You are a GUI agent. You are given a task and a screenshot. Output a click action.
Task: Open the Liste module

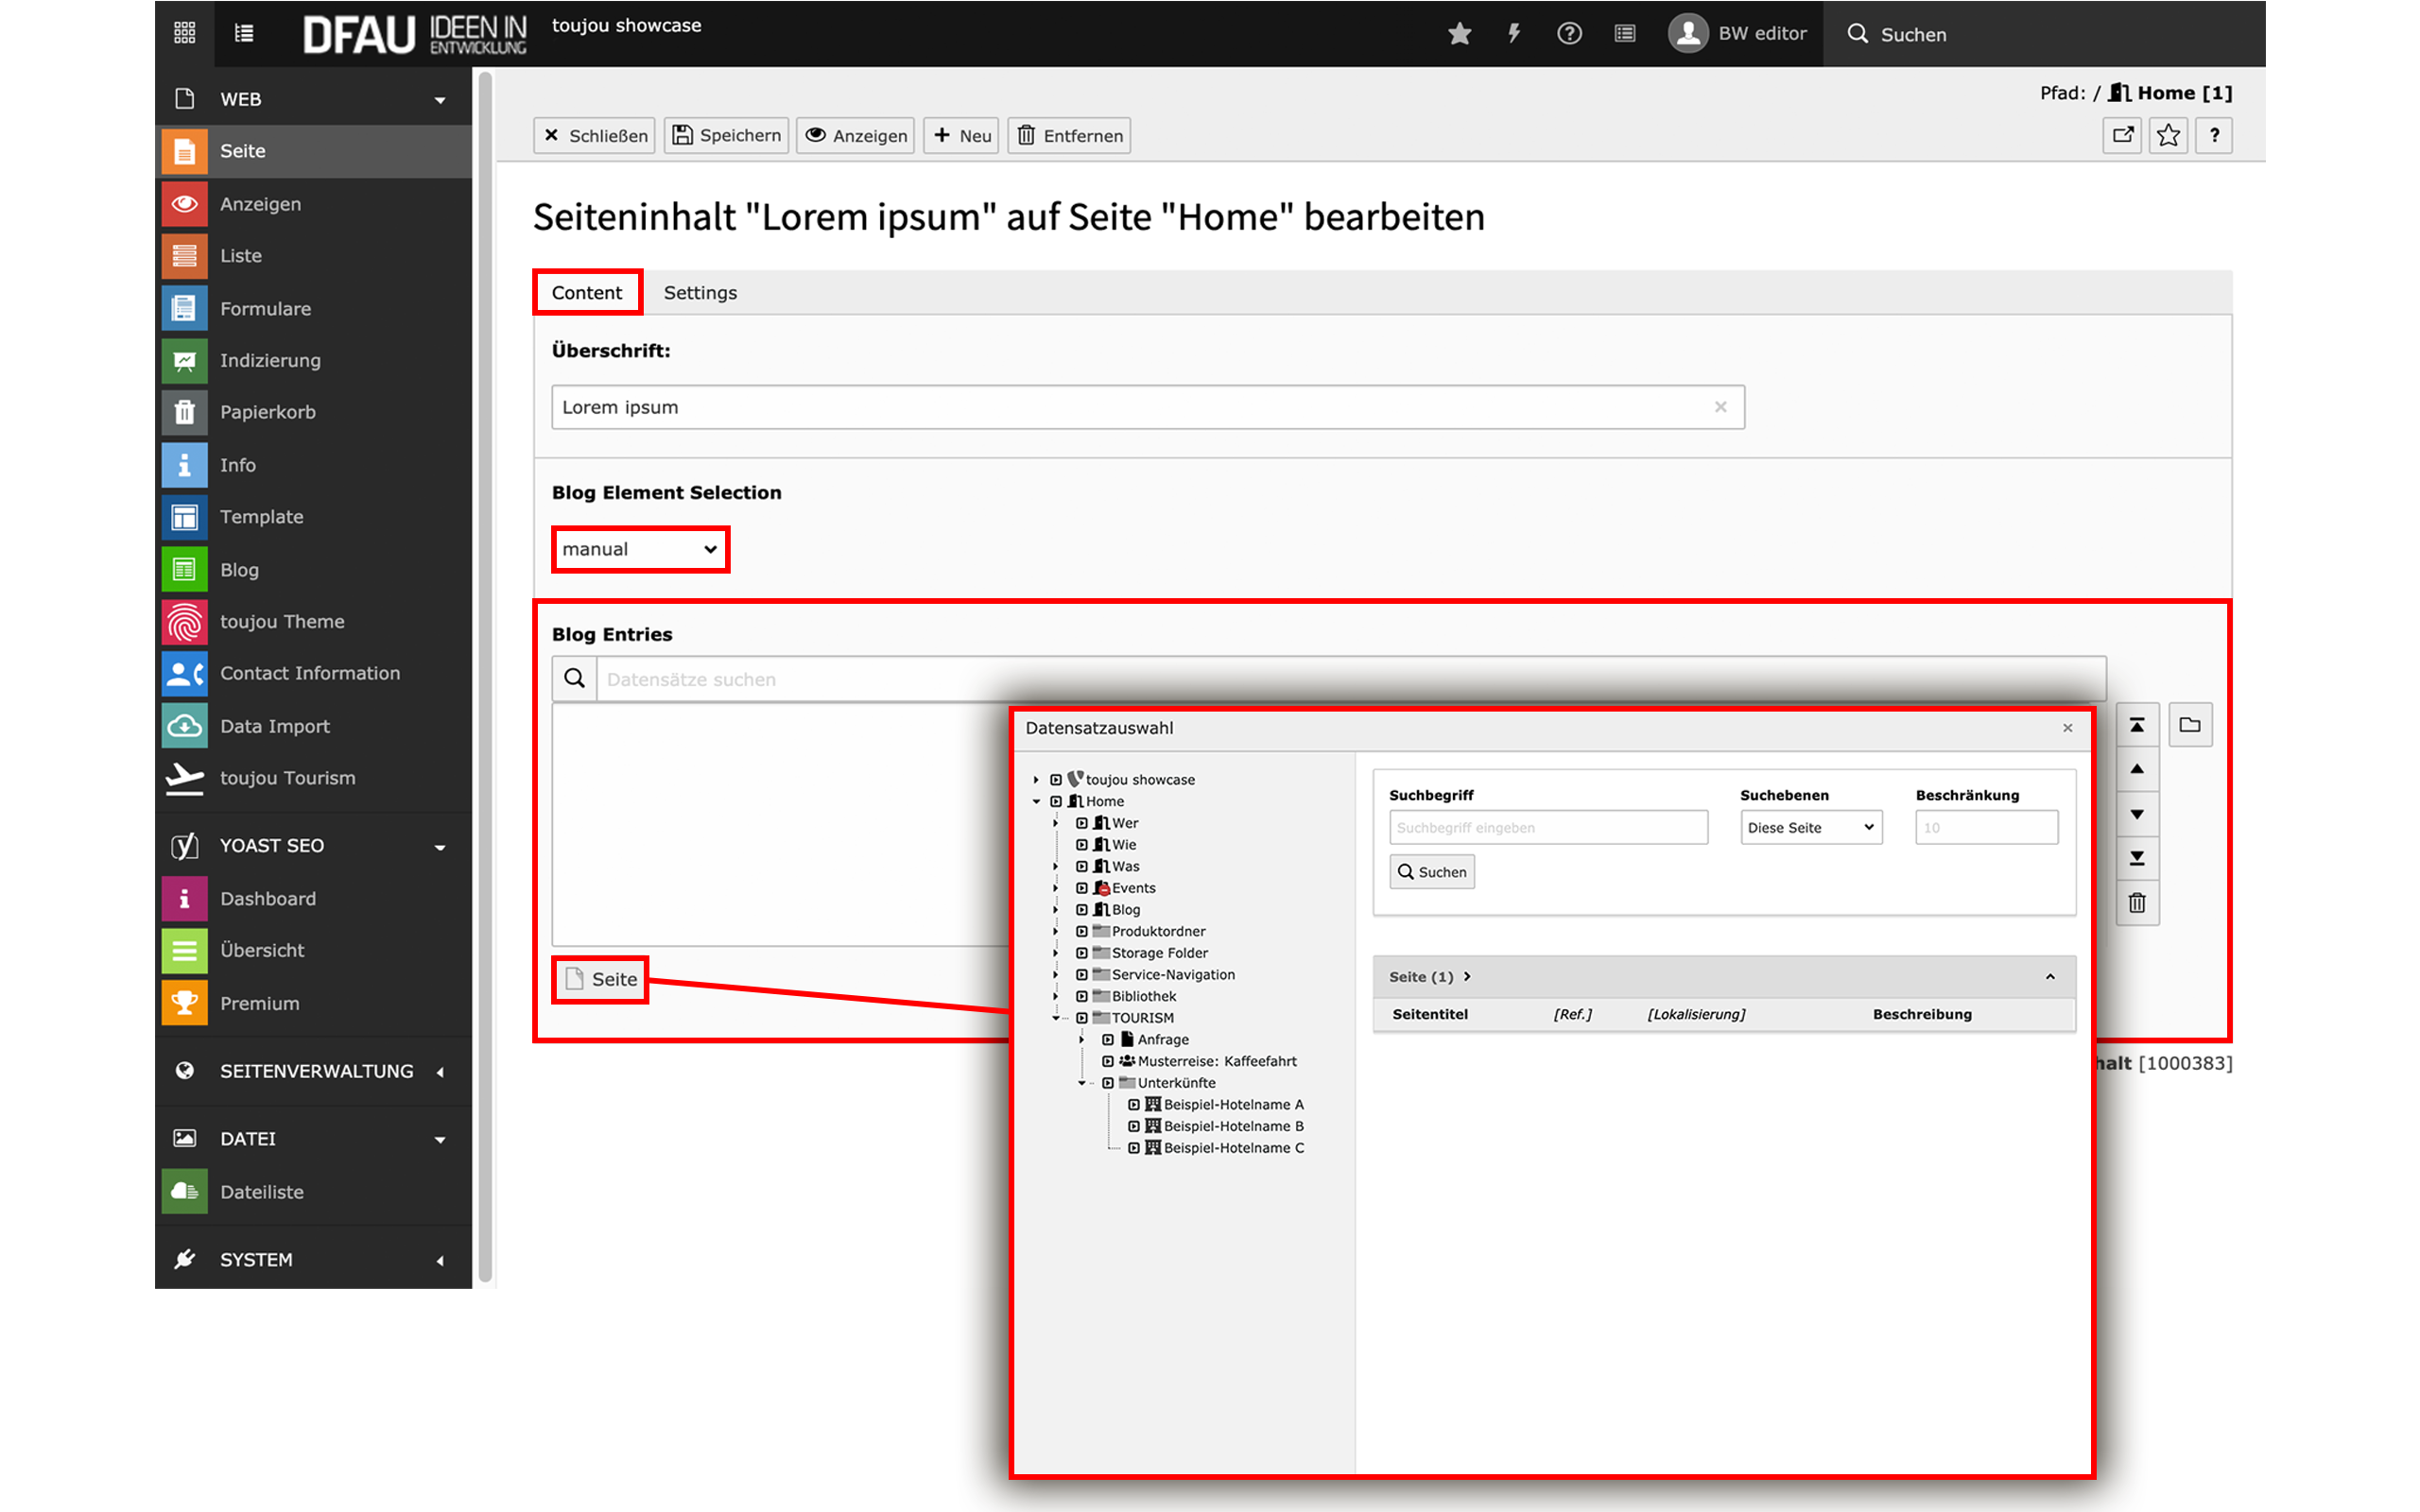[x=314, y=256]
